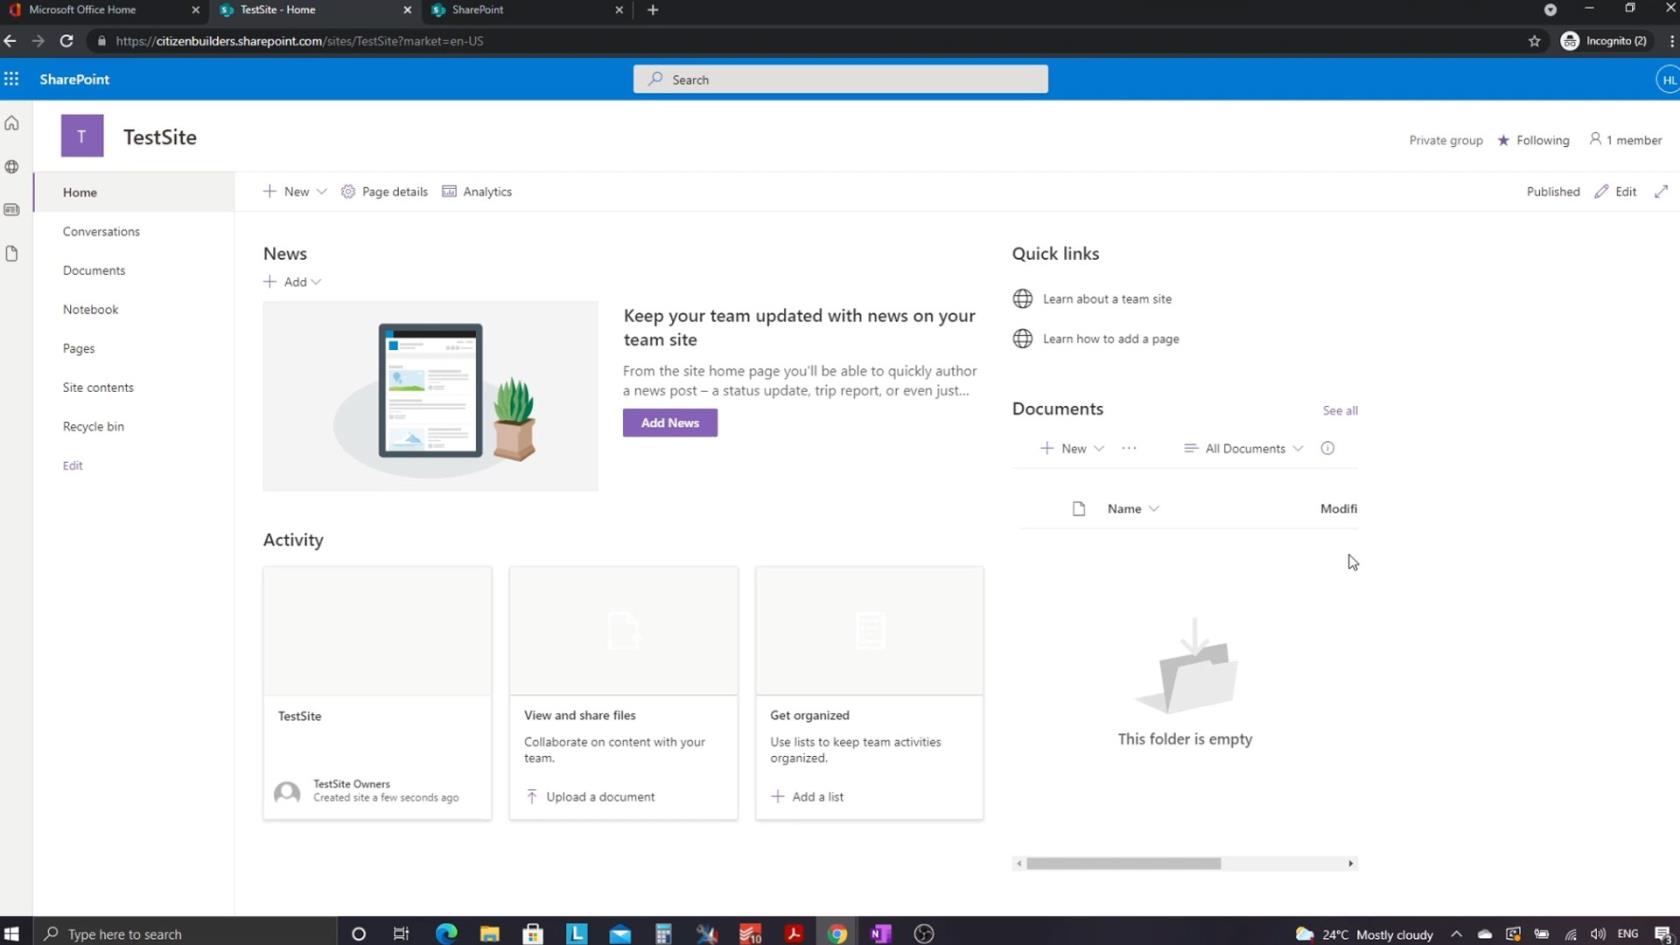This screenshot has width=1680, height=945.
Task: Click the SharePoint search box
Action: (840, 79)
